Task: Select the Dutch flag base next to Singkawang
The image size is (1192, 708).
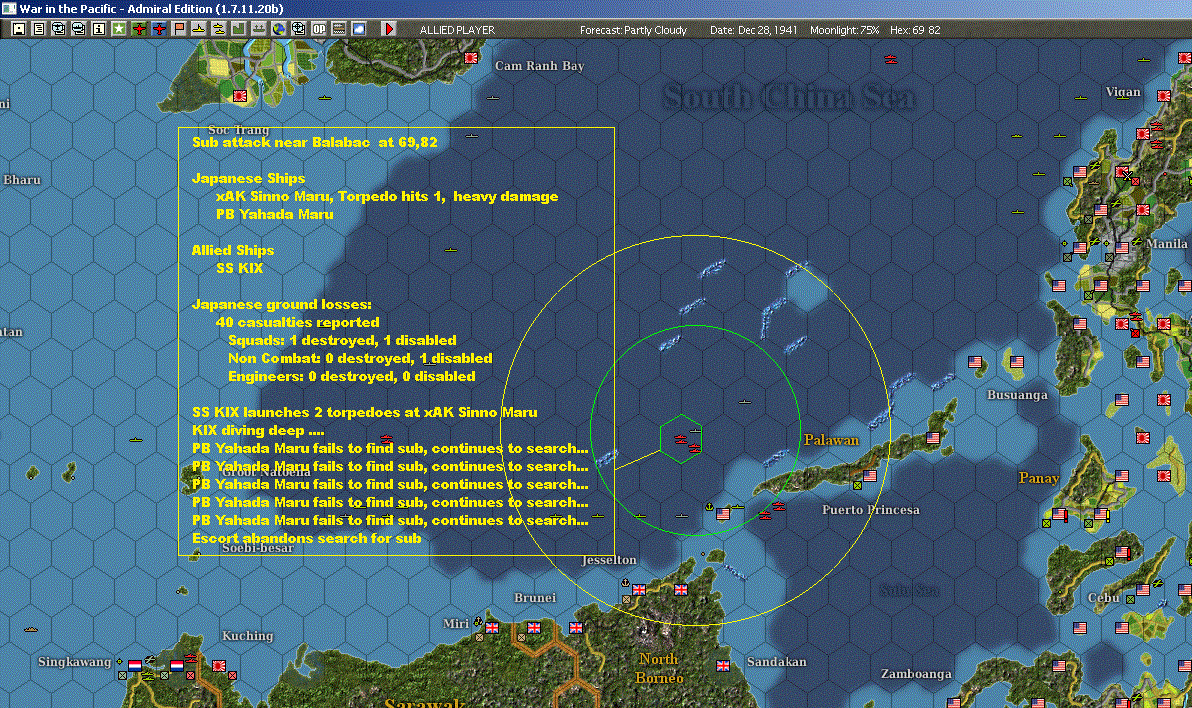Action: [x=135, y=665]
